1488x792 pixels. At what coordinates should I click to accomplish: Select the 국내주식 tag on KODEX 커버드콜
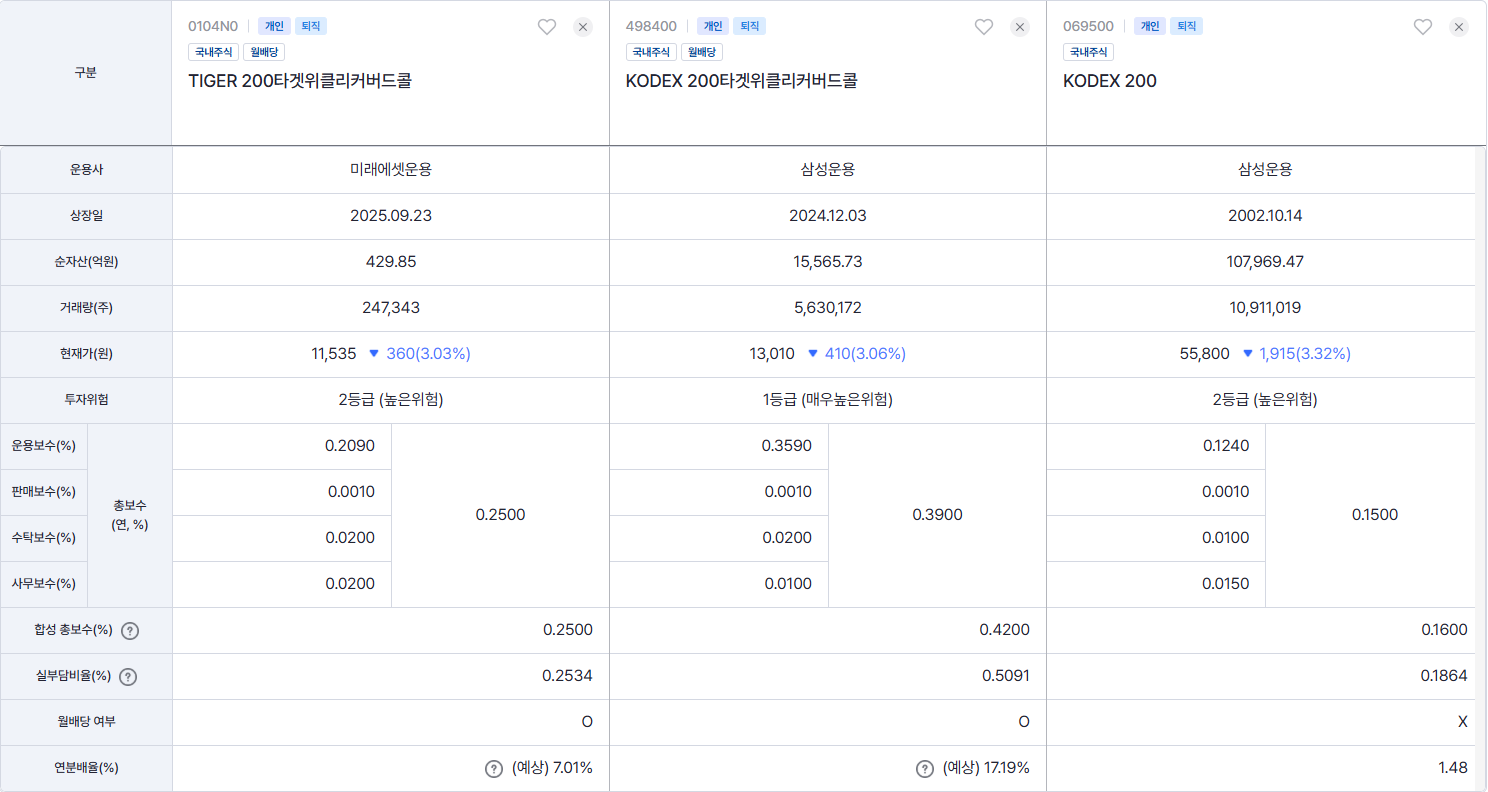point(651,51)
